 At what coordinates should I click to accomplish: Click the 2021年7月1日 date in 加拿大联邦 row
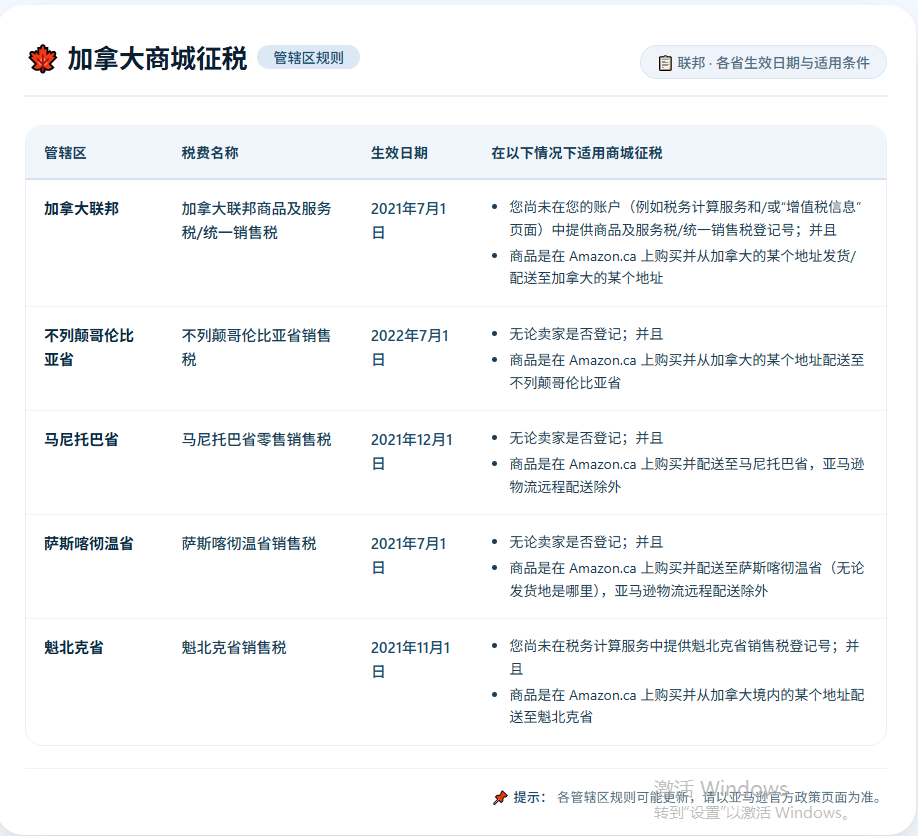[409, 220]
